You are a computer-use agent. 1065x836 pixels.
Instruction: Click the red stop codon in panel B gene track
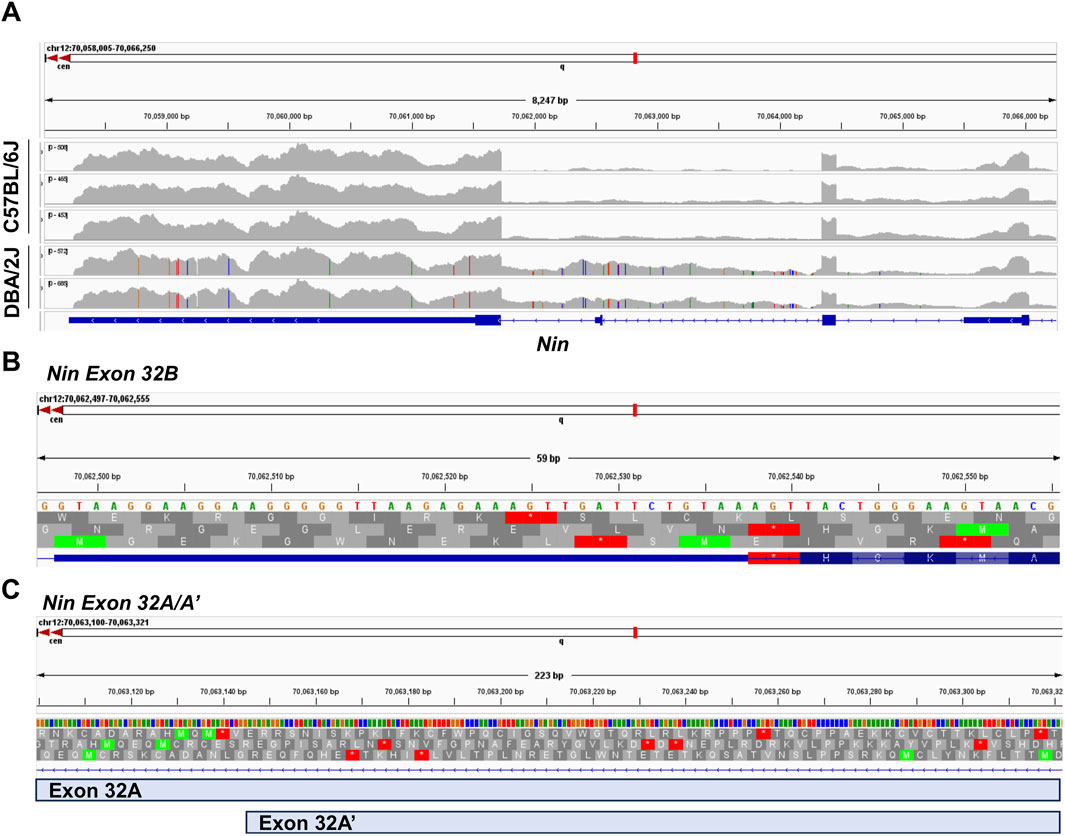(x=774, y=558)
